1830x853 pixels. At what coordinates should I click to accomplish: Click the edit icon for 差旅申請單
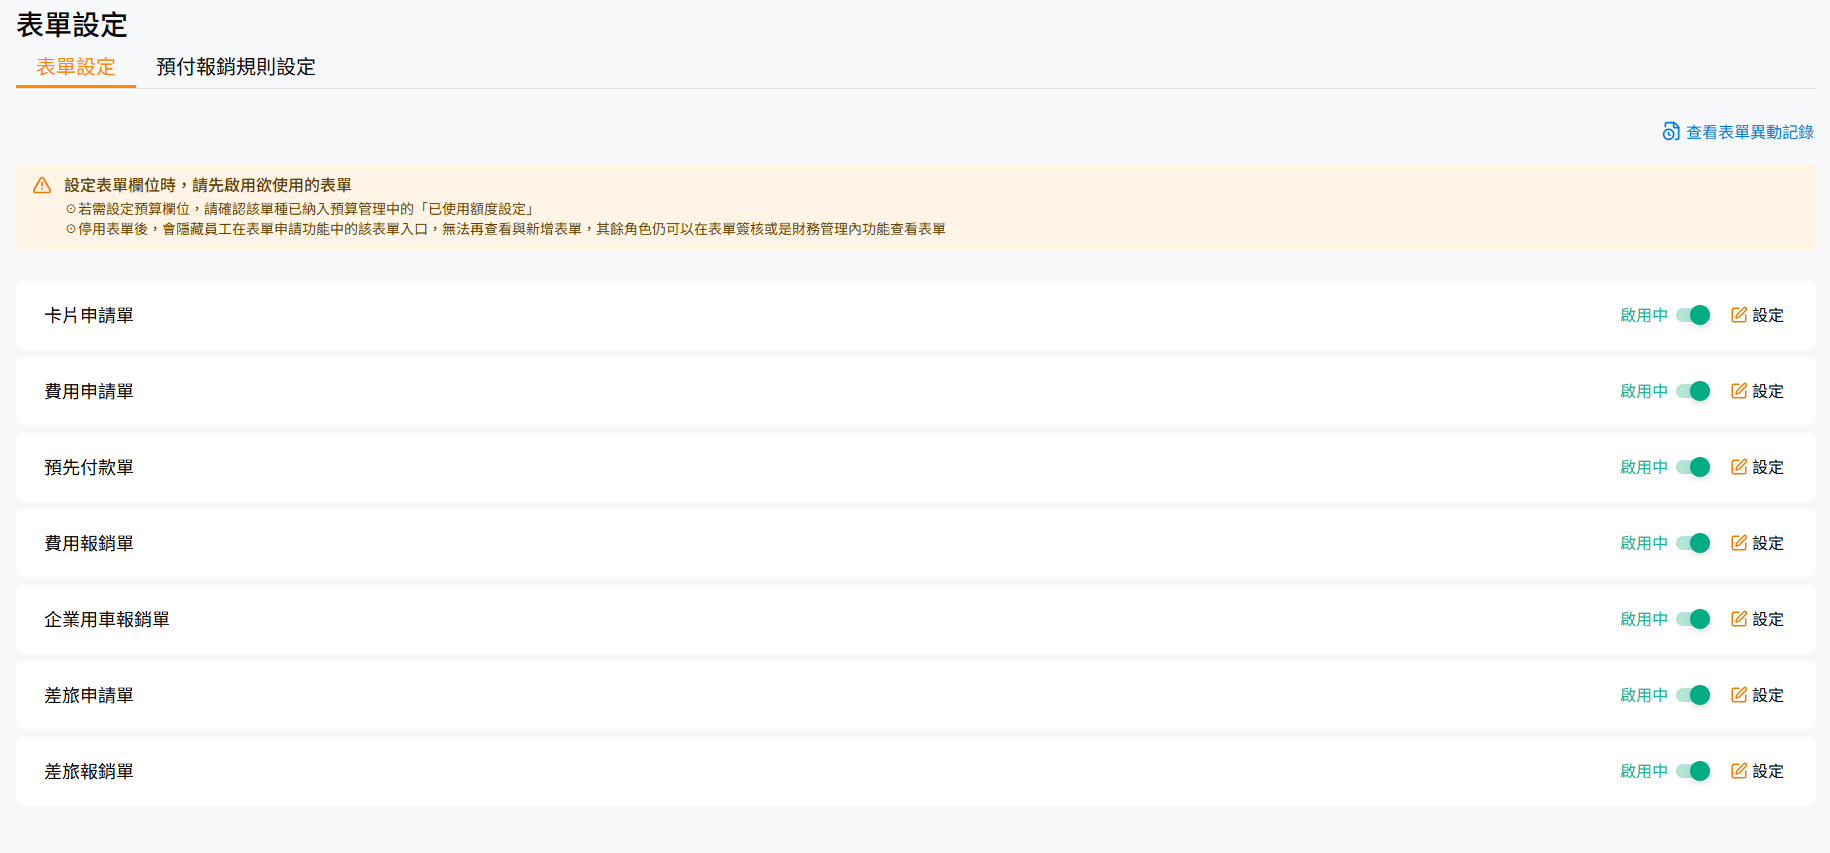click(1739, 695)
